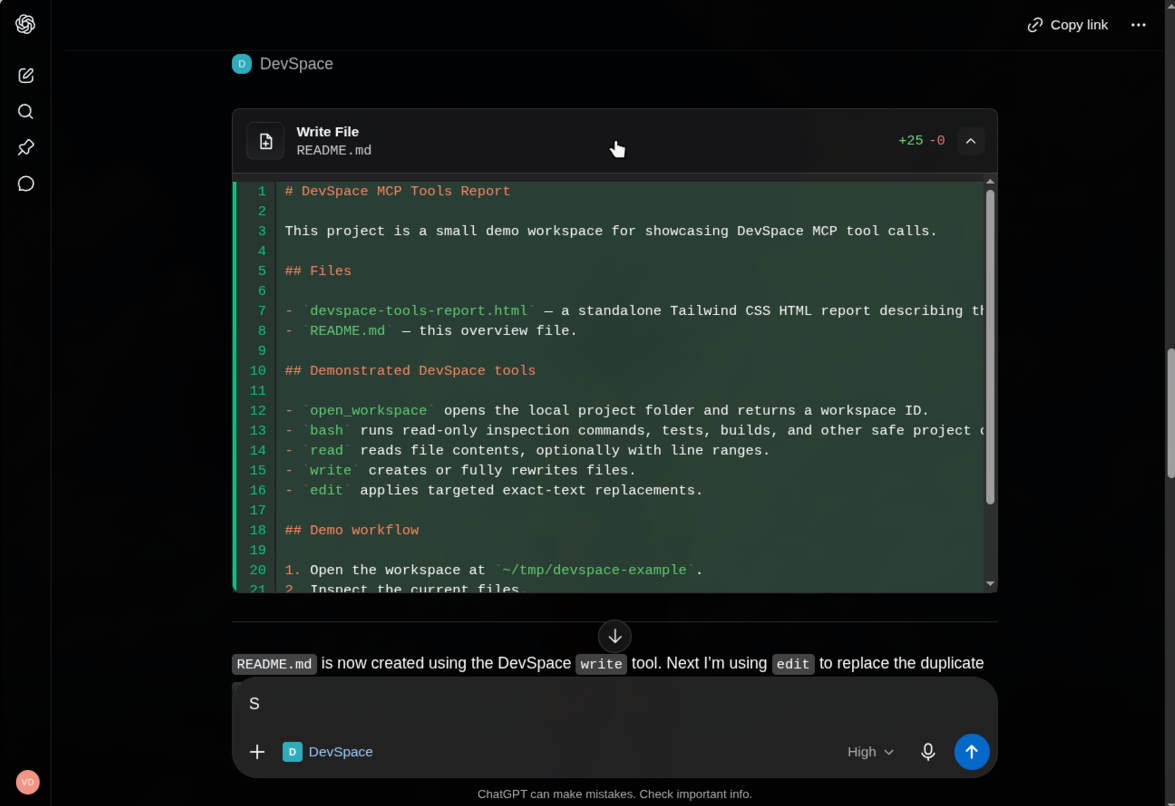The image size is (1175, 806).
Task: Click the '## Demonstrated DevSpace tools' line
Action: [410, 371]
